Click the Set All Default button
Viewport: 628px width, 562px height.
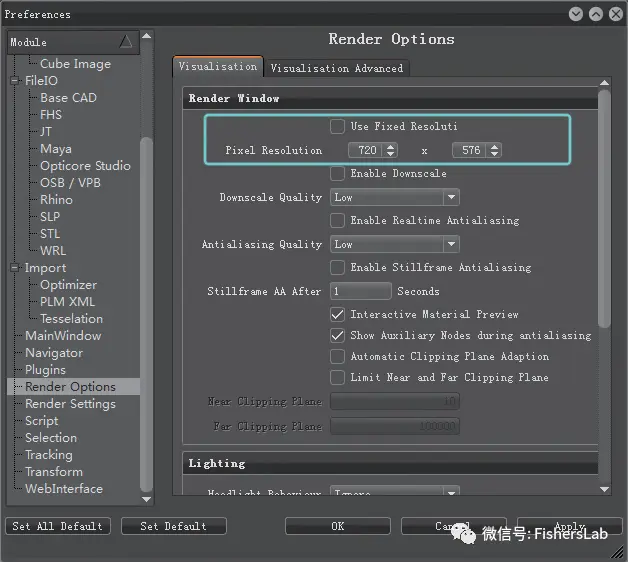click(58, 526)
